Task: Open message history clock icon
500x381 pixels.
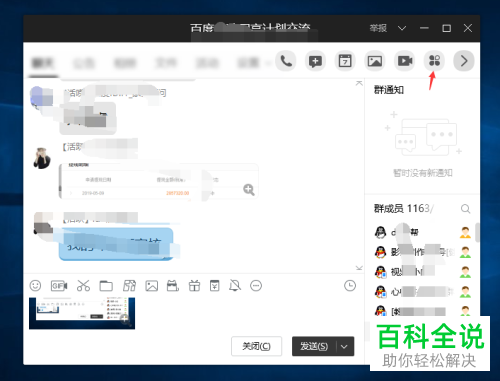Action: [350, 286]
